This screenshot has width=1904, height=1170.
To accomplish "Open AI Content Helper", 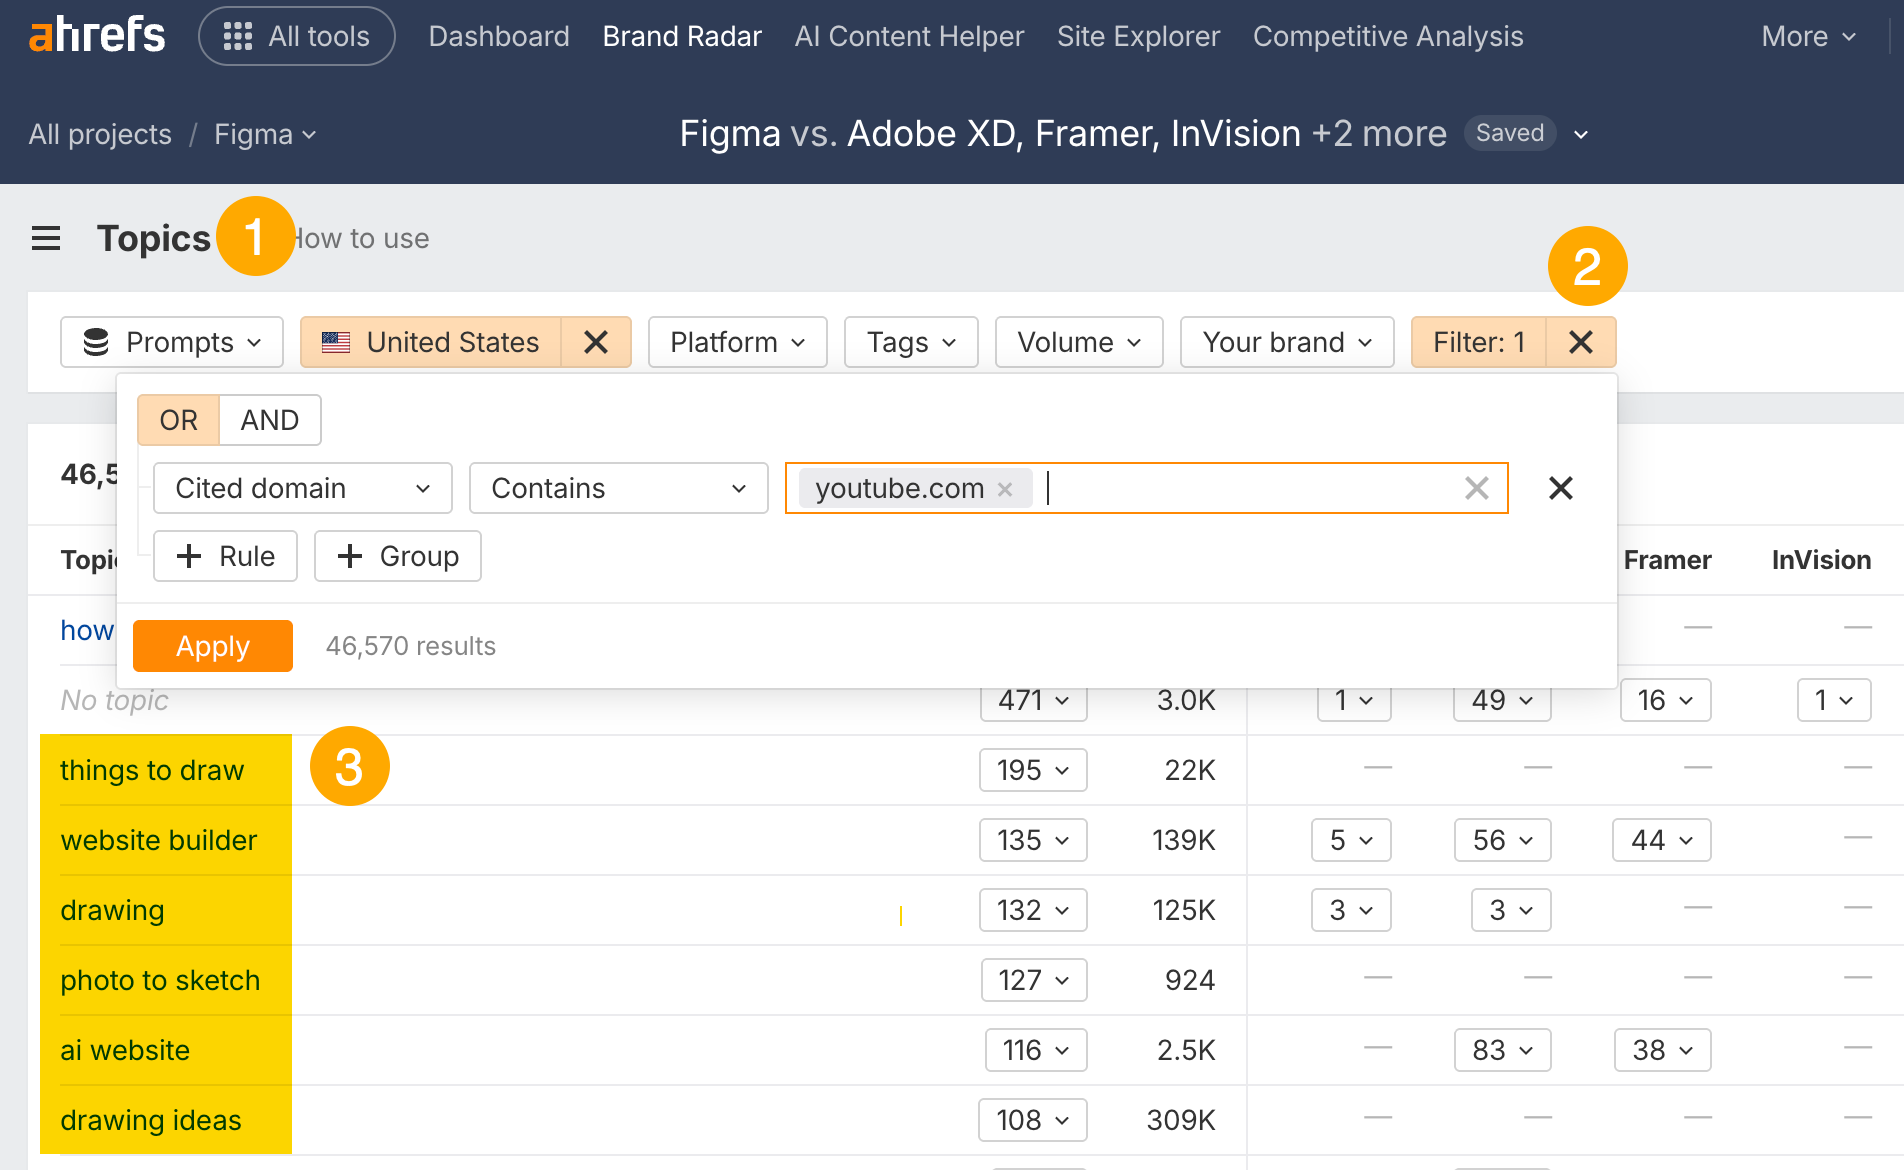I will coord(909,36).
